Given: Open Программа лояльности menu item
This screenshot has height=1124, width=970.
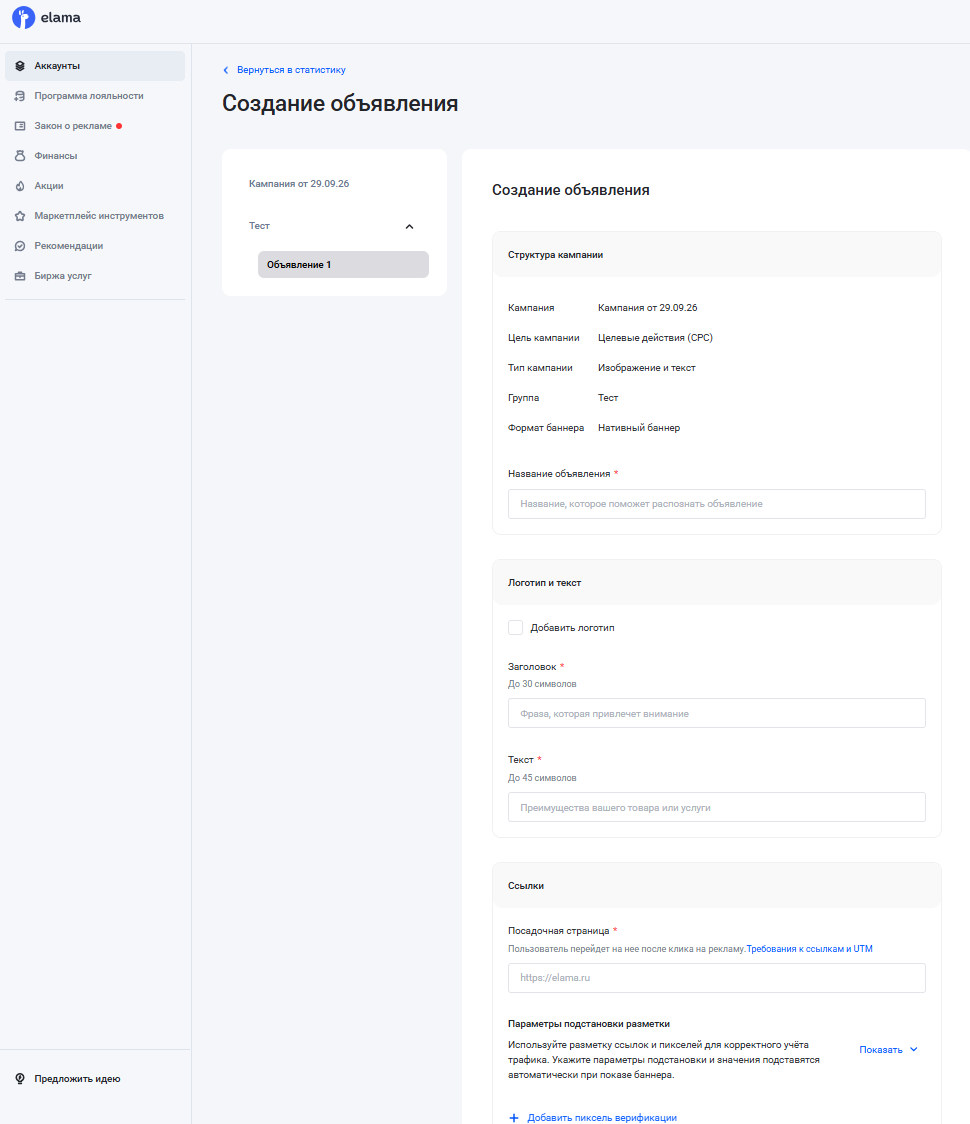Looking at the screenshot, I should (95, 96).
